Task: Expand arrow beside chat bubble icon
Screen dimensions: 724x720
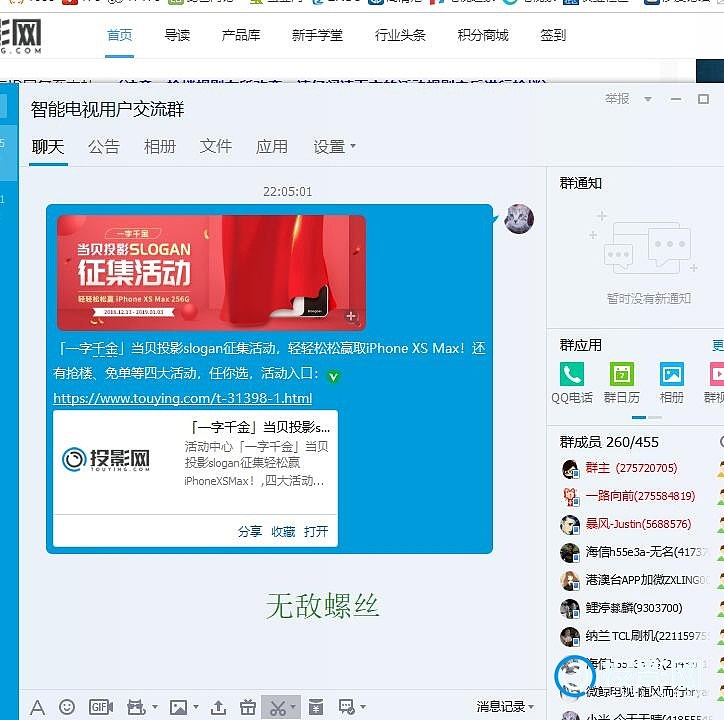Action: point(363,707)
